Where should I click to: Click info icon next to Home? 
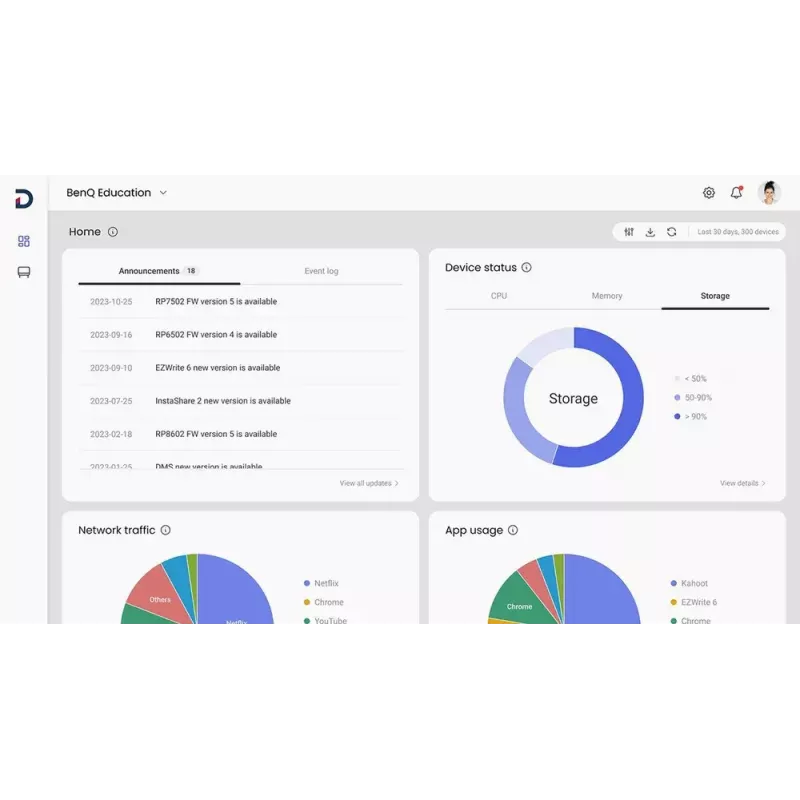point(113,232)
